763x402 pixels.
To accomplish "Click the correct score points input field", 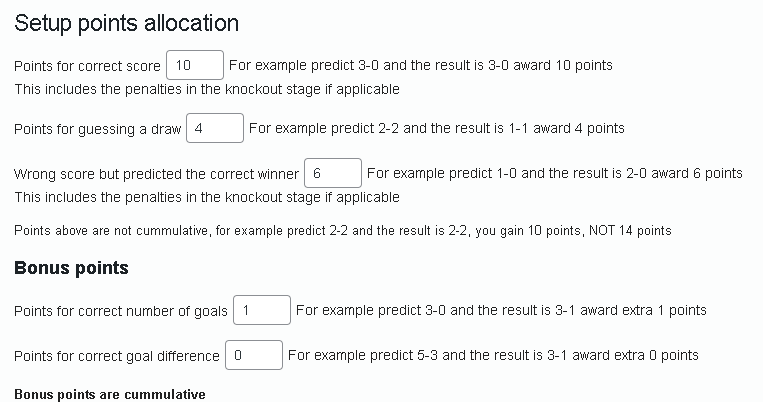I will 194,65.
